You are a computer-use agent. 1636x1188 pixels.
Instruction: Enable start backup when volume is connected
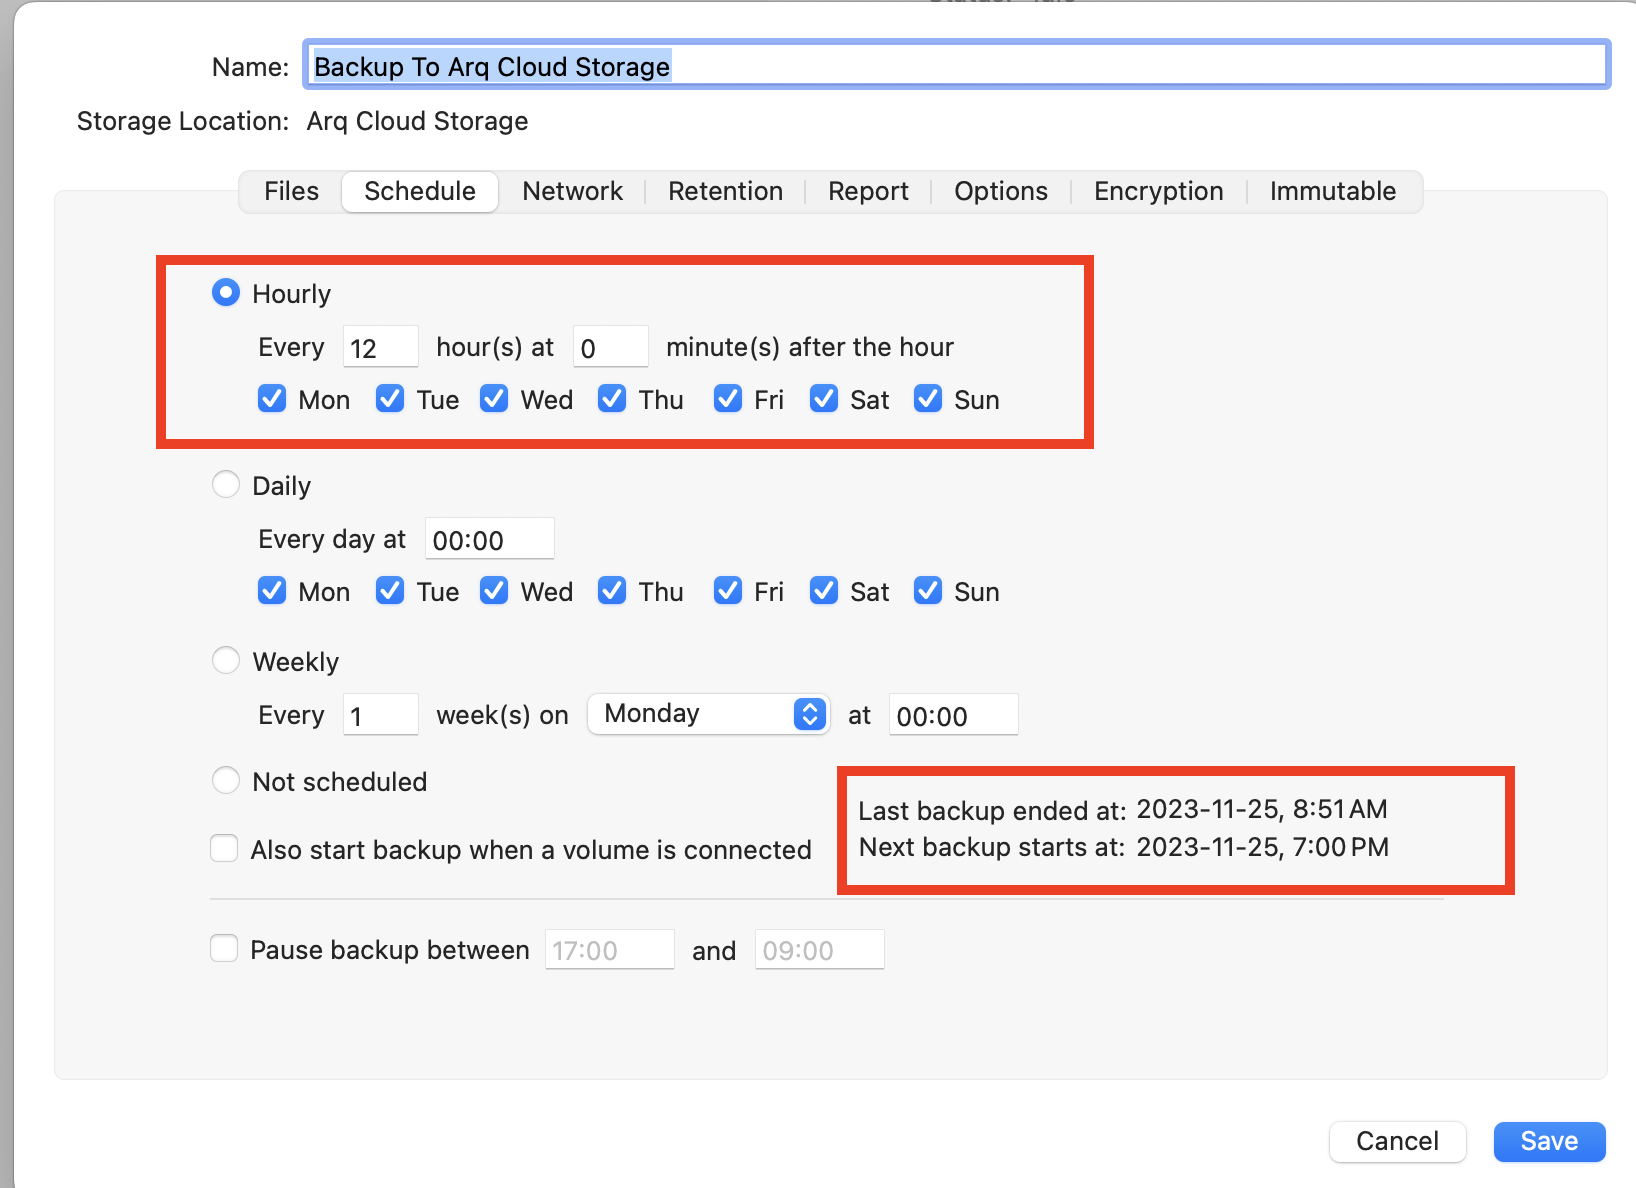coord(224,849)
